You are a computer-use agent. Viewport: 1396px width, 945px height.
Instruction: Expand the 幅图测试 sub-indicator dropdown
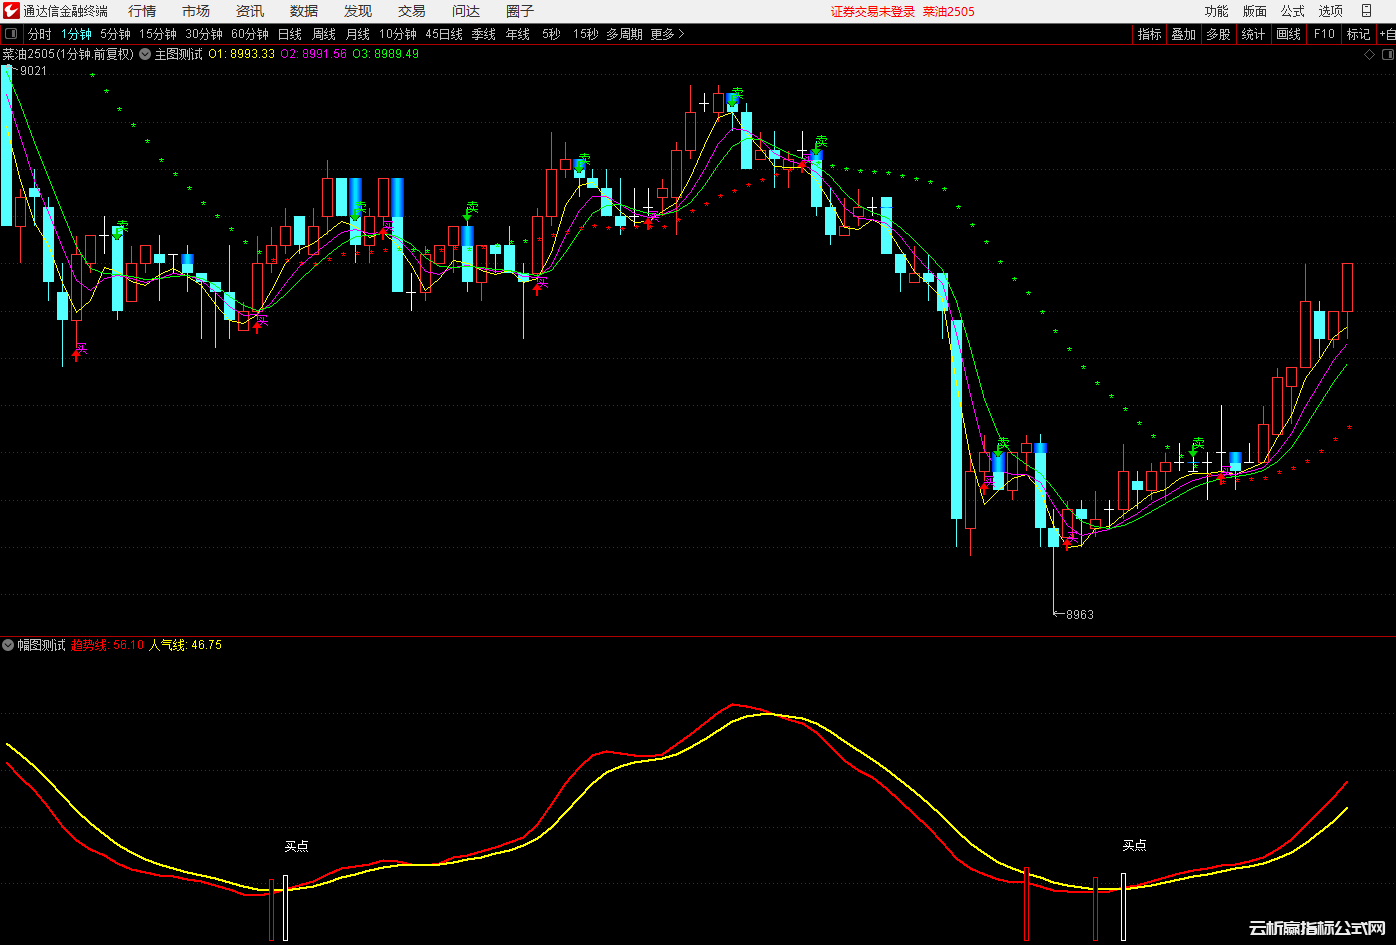coord(9,645)
